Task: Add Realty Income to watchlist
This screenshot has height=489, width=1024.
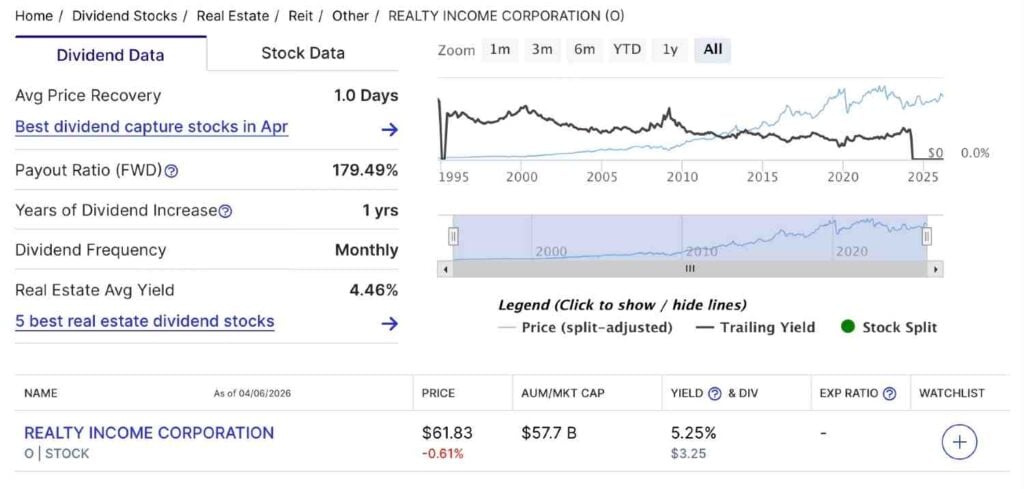Action: coord(959,442)
